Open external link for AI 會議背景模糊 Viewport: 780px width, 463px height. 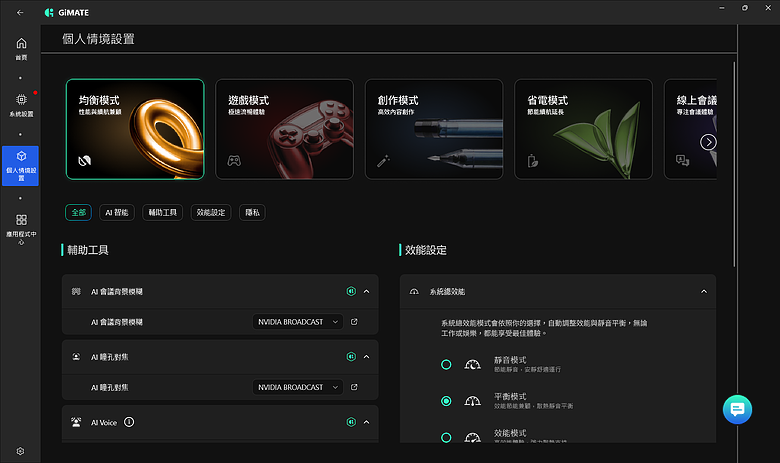[354, 322]
